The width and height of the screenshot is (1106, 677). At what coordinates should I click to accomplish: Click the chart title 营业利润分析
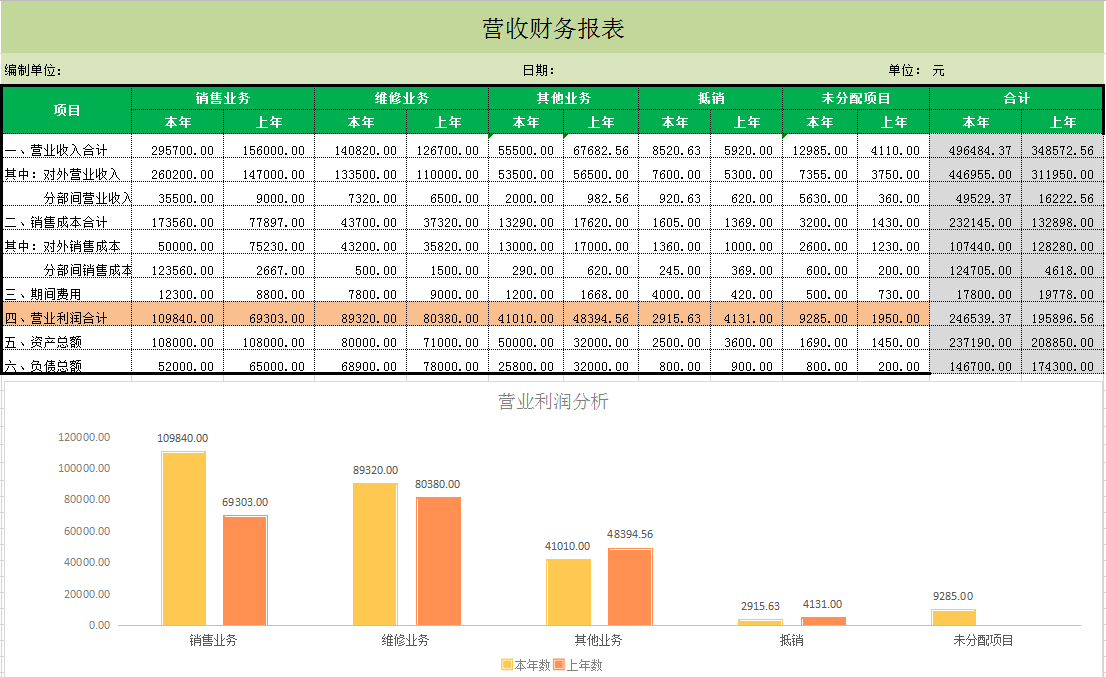pyautogui.click(x=551, y=400)
